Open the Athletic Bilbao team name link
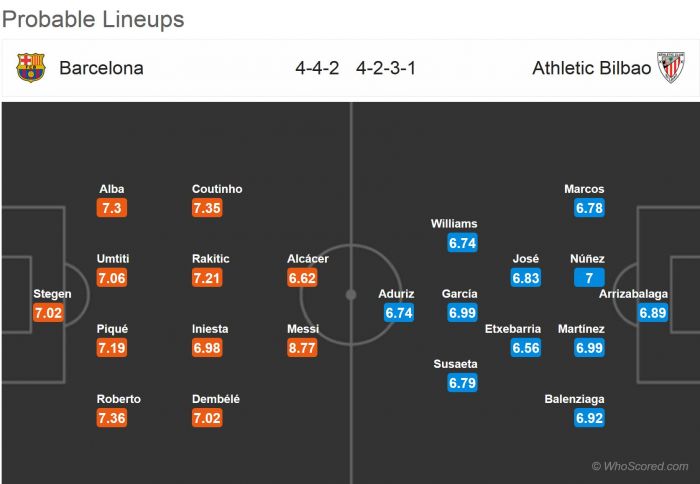Viewport: 700px width, 484px height. (592, 69)
